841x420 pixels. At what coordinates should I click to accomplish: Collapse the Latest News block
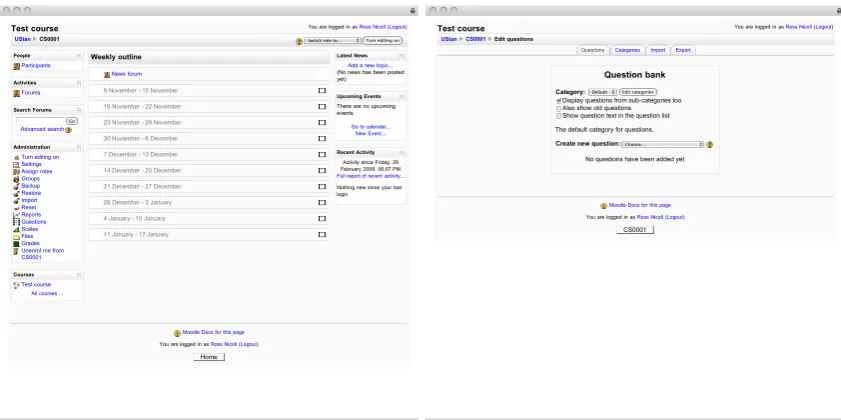click(402, 56)
